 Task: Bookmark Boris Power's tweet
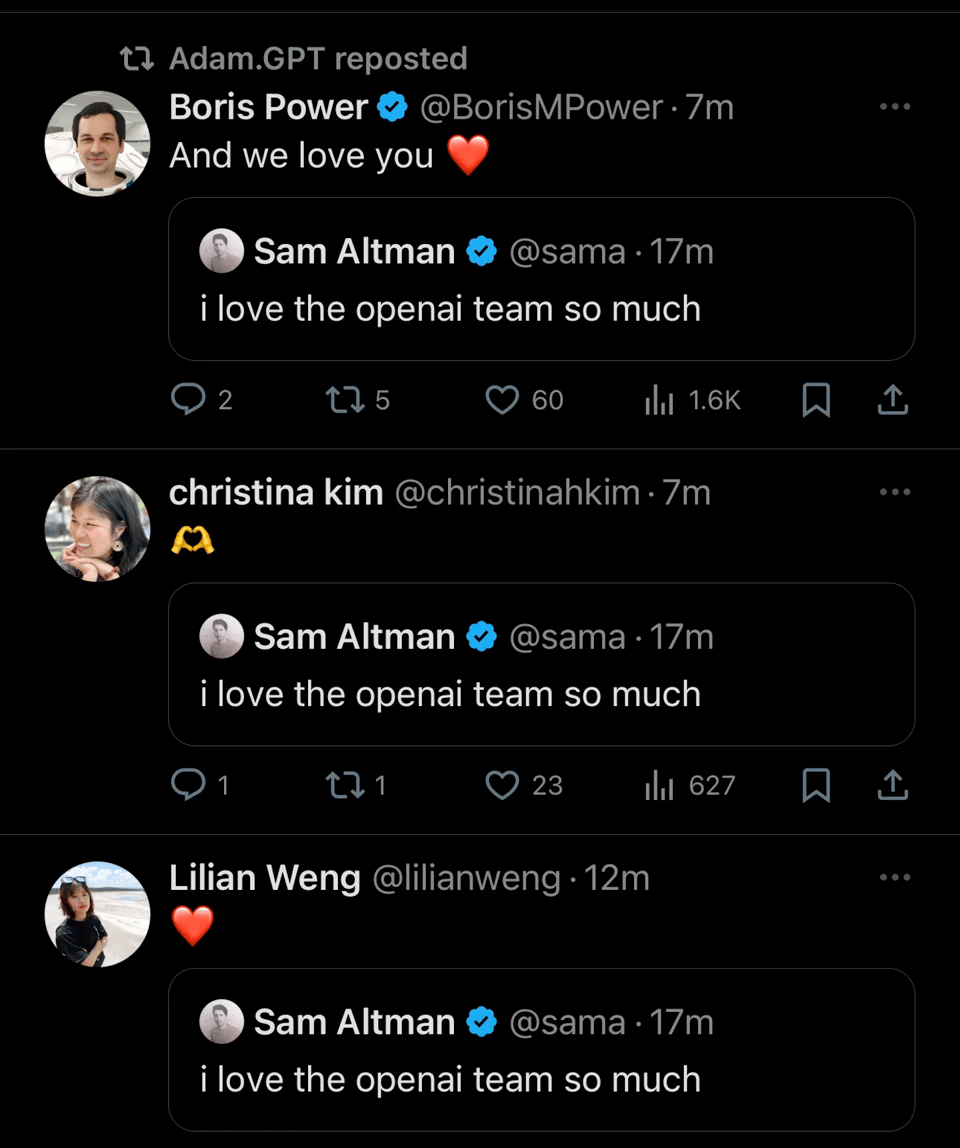pos(816,400)
